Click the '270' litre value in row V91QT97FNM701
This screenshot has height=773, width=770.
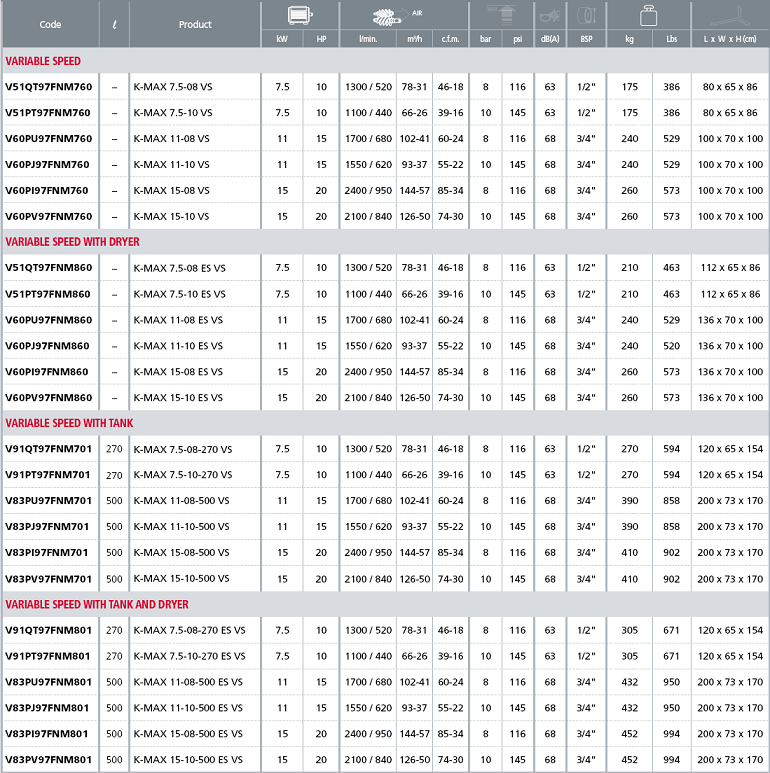pyautogui.click(x=114, y=449)
